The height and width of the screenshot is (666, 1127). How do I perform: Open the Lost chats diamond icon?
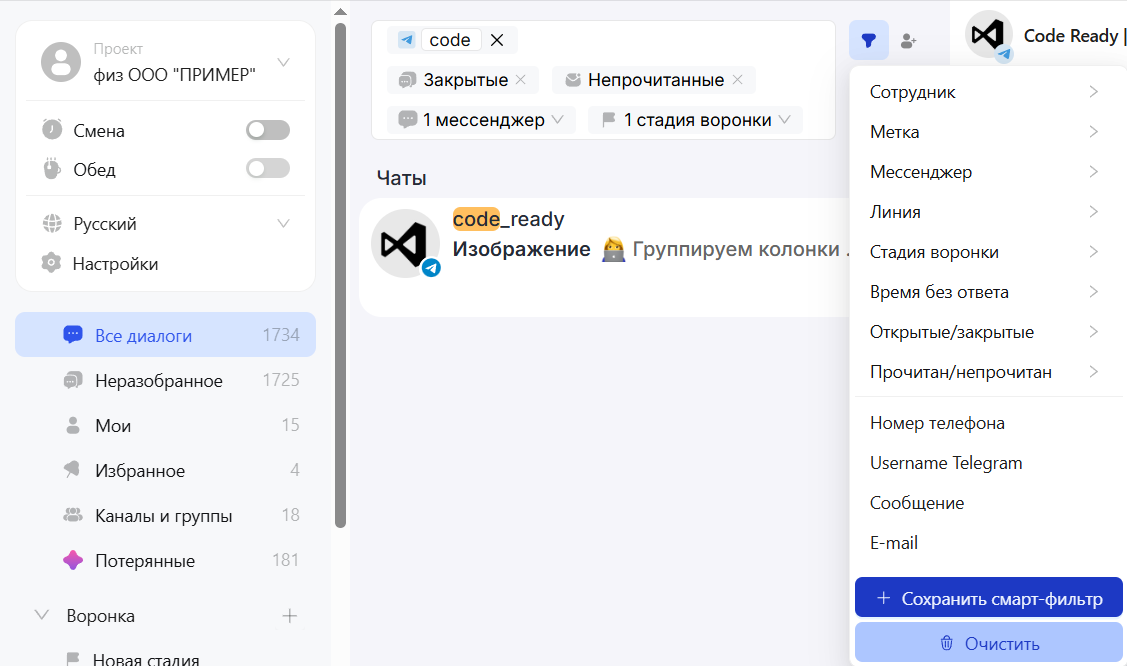click(72, 560)
